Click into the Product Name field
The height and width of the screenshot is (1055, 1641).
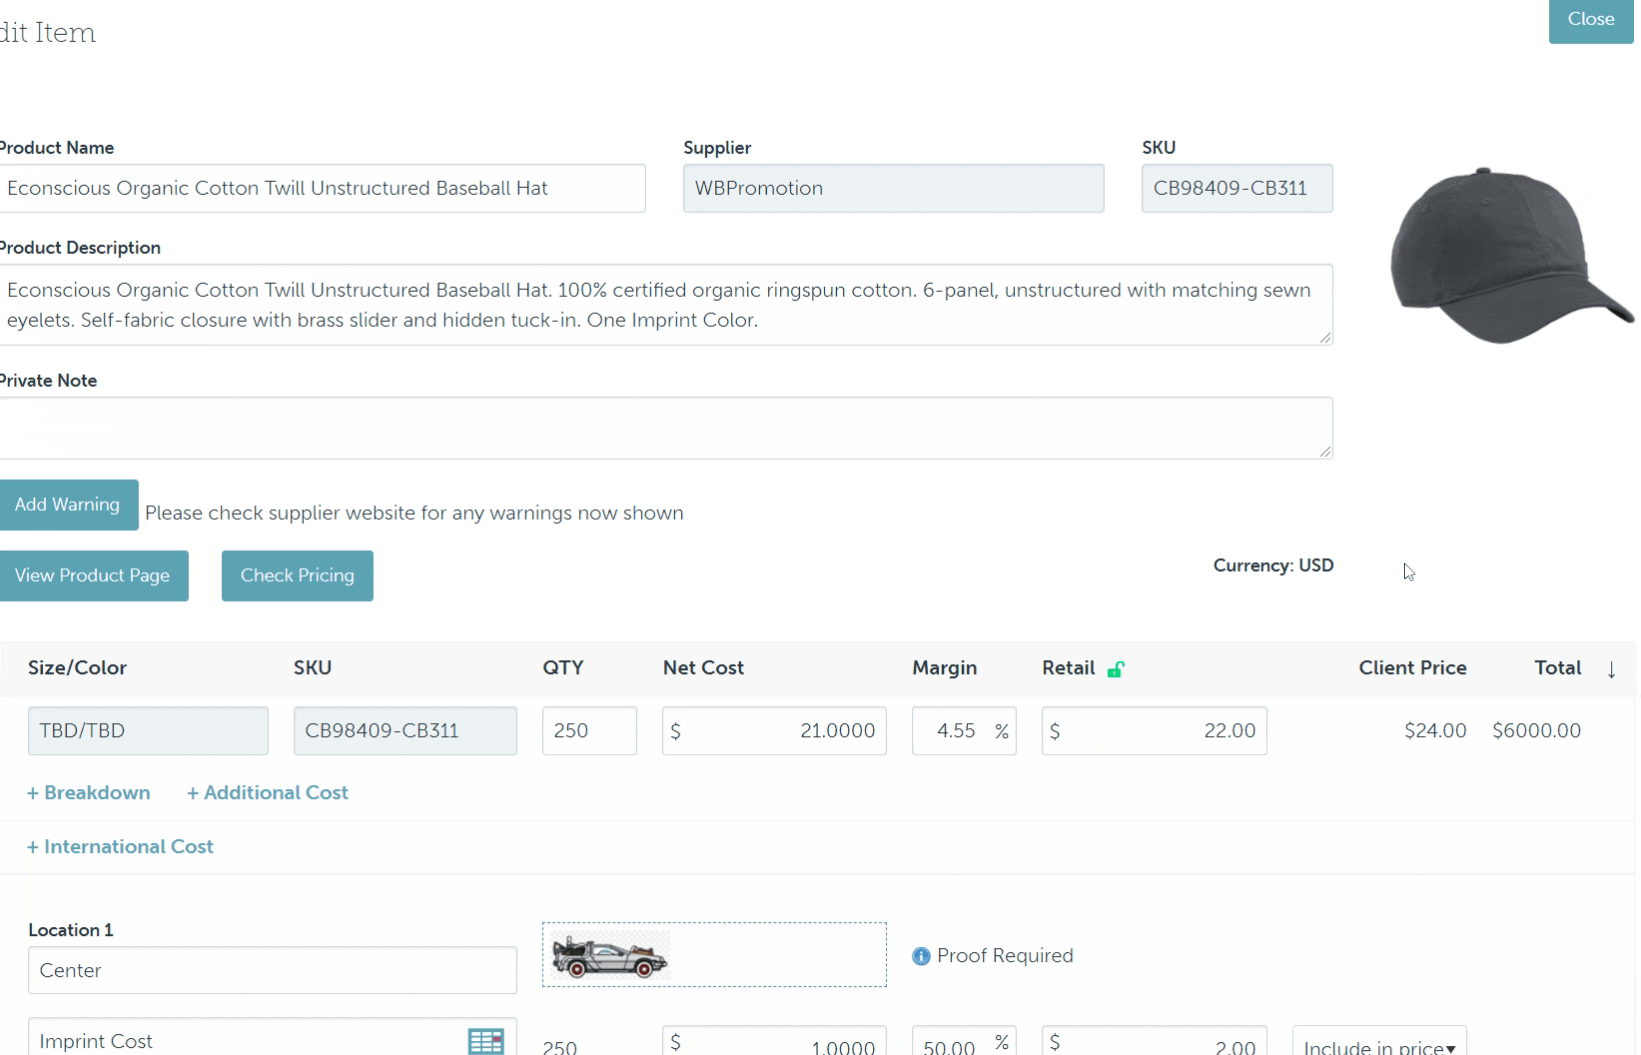click(320, 189)
